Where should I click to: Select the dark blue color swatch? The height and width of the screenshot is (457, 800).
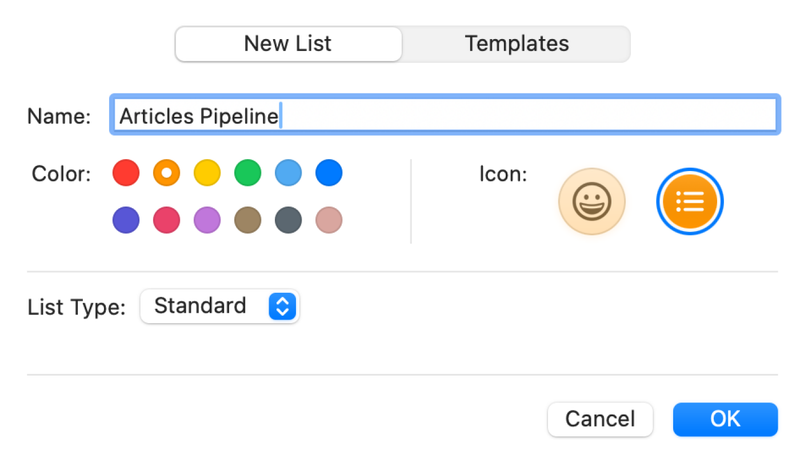[329, 173]
